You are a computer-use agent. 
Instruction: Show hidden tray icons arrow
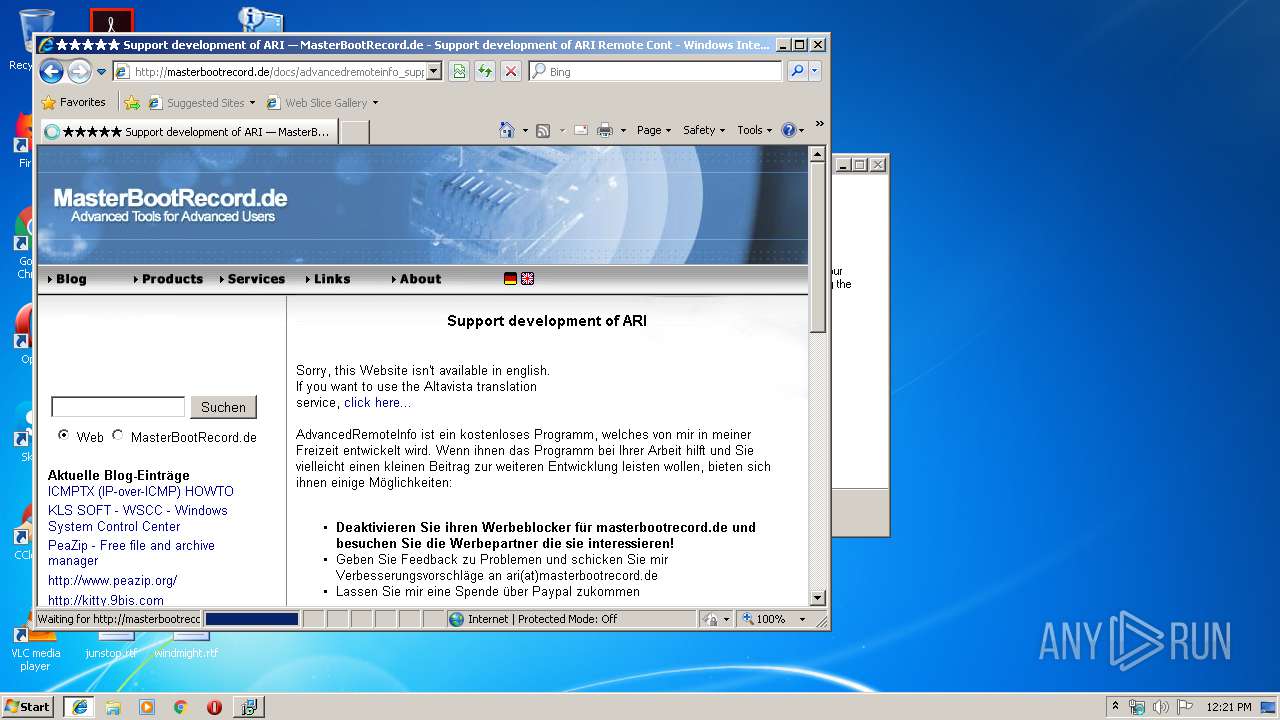click(x=1116, y=706)
